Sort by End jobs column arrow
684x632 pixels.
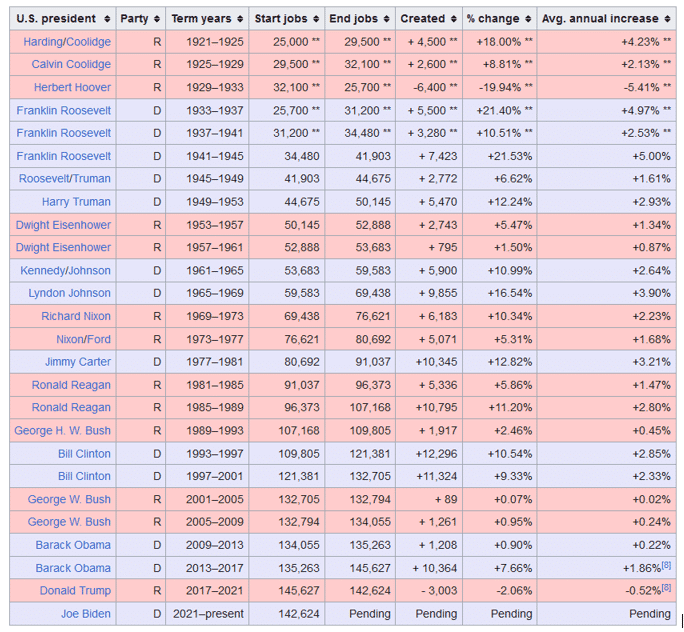tap(387, 18)
